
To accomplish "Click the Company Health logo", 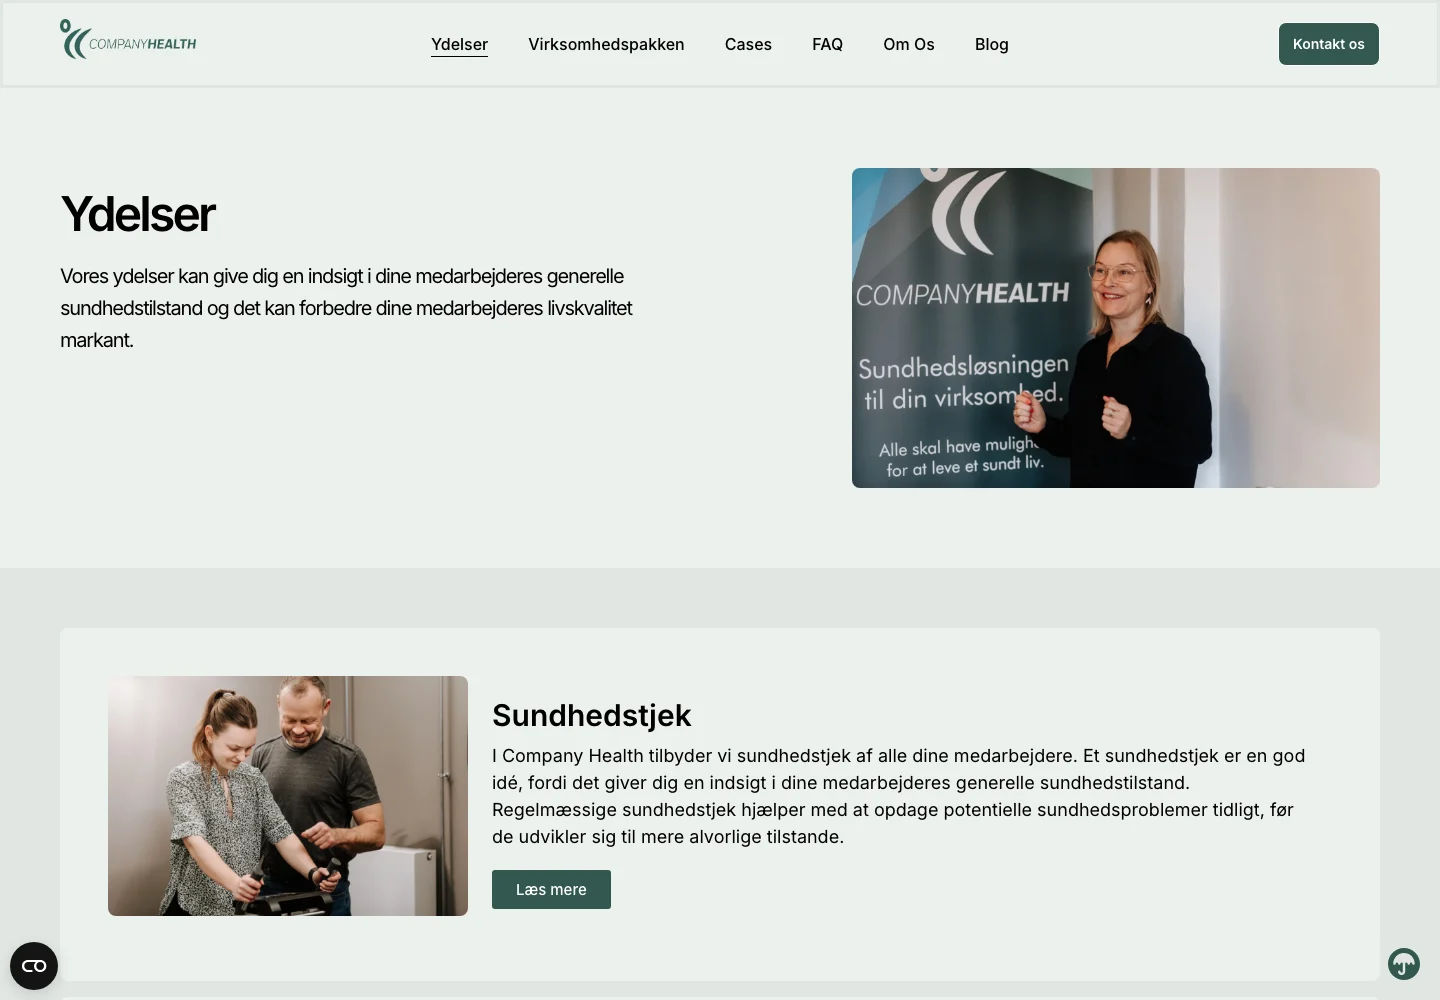I will point(128,40).
